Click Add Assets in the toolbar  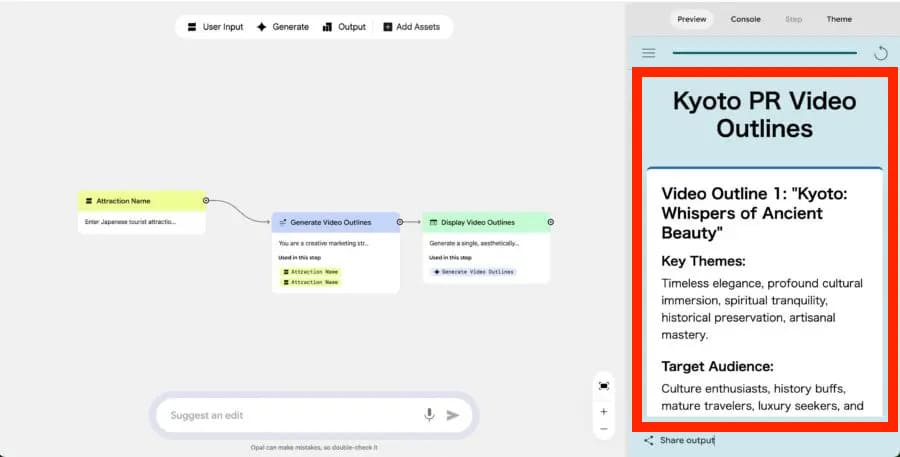pos(411,27)
